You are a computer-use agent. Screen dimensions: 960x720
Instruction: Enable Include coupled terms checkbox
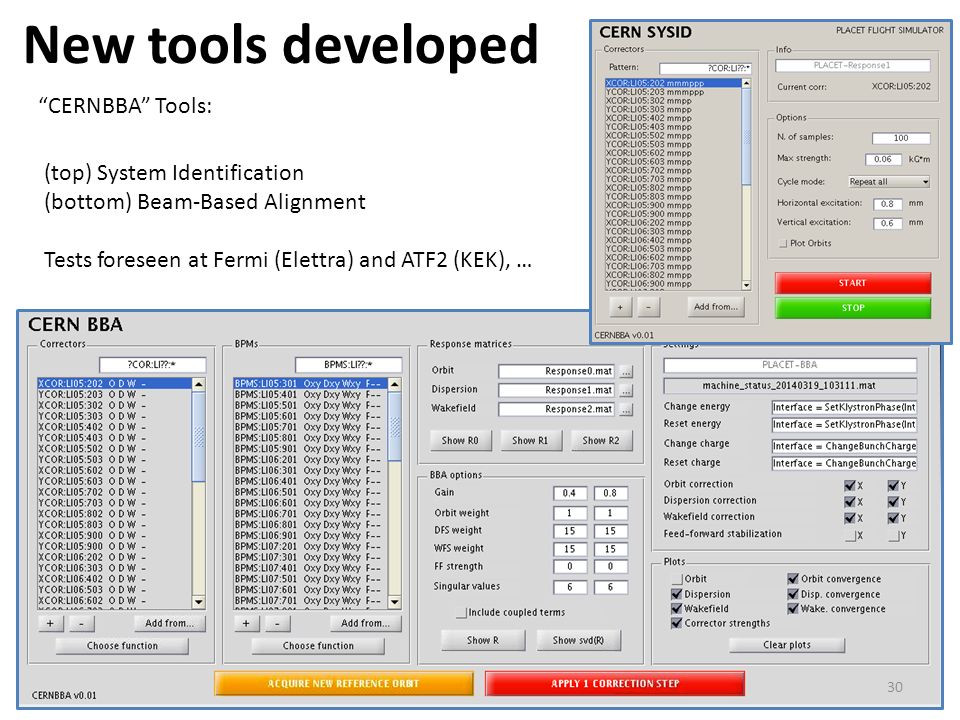coord(461,612)
